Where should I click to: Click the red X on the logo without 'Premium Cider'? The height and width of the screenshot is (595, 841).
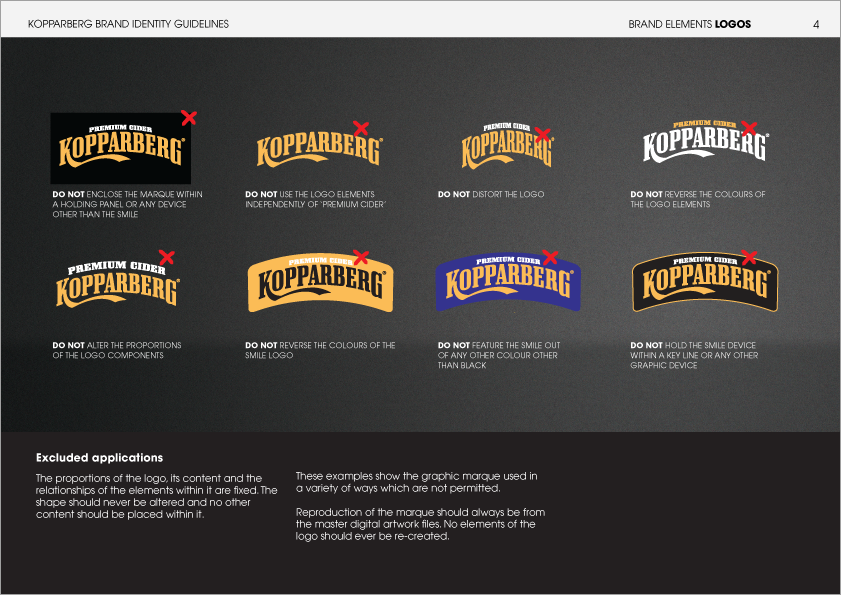click(361, 129)
